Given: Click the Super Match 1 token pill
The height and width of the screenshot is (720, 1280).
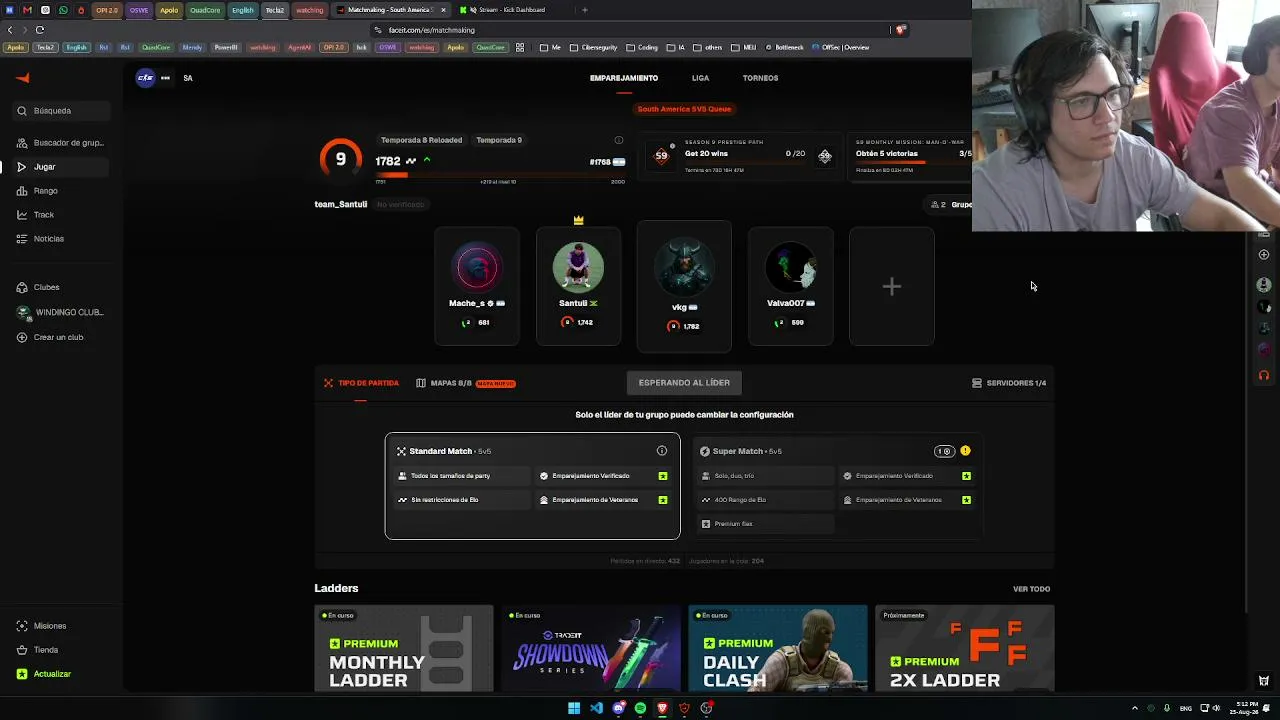Looking at the screenshot, I should 944,451.
